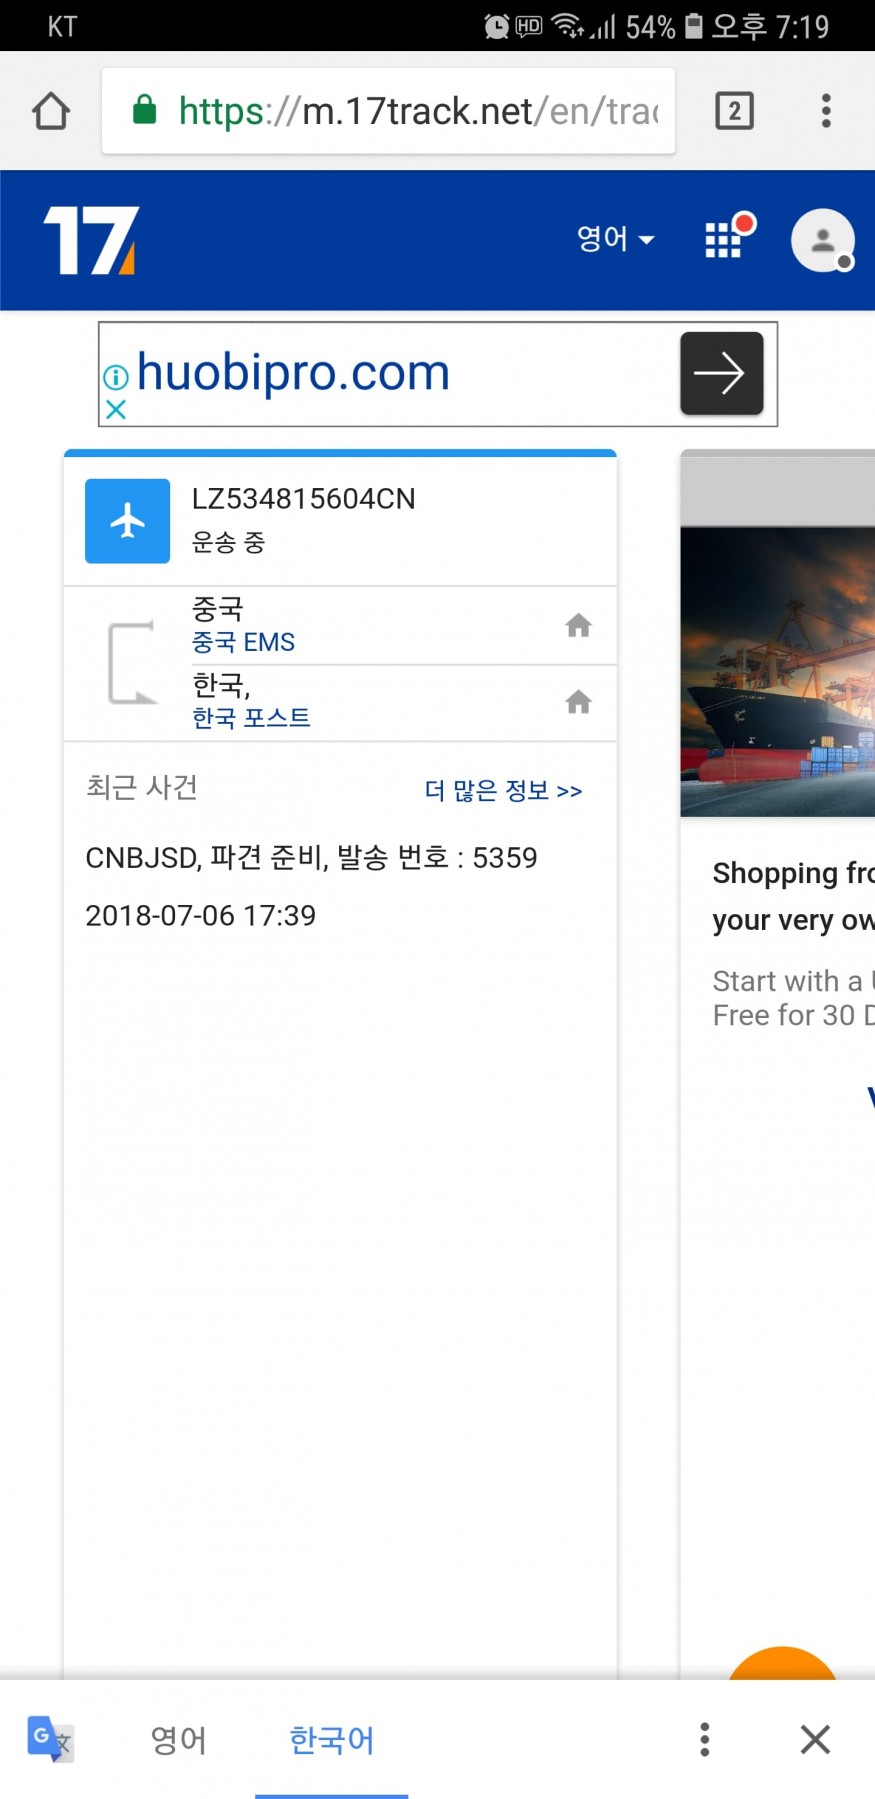Screen dimensions: 875x1799
Task: Open the browser tab switcher showing 2
Action: (734, 111)
